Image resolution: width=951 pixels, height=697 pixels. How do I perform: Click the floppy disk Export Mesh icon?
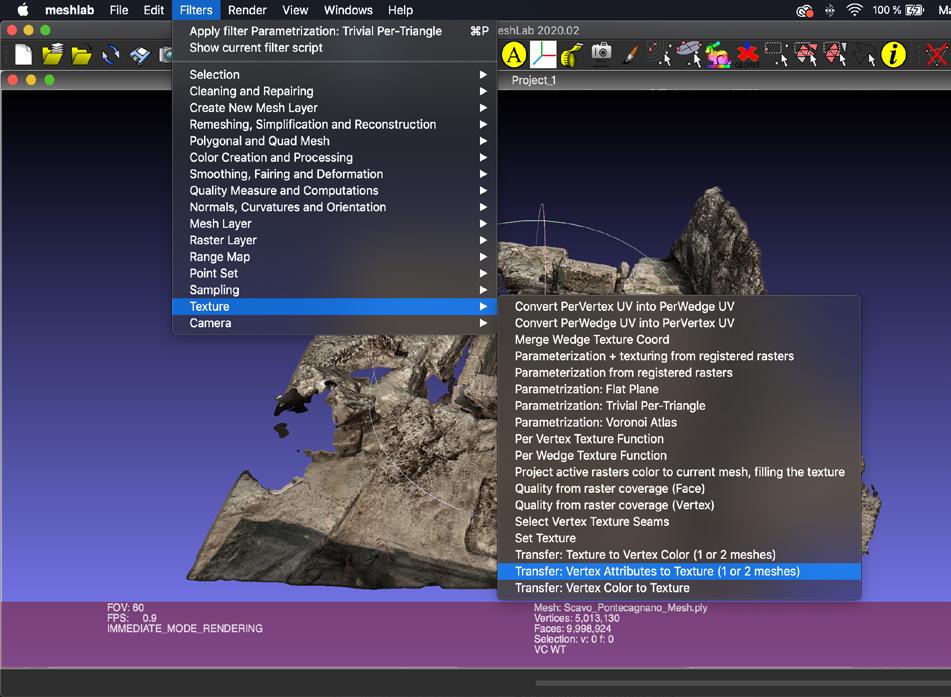point(139,55)
